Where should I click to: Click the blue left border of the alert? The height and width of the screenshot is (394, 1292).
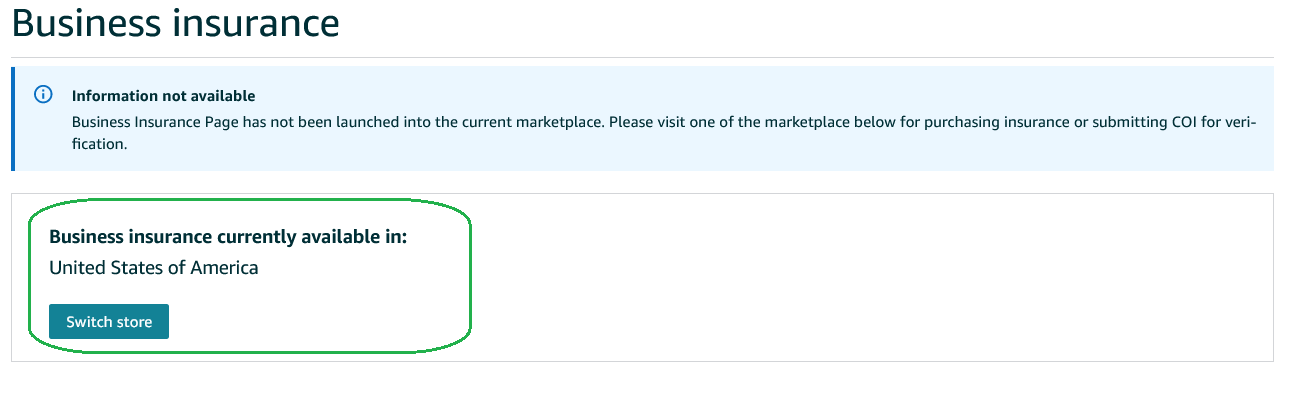[x=13, y=119]
